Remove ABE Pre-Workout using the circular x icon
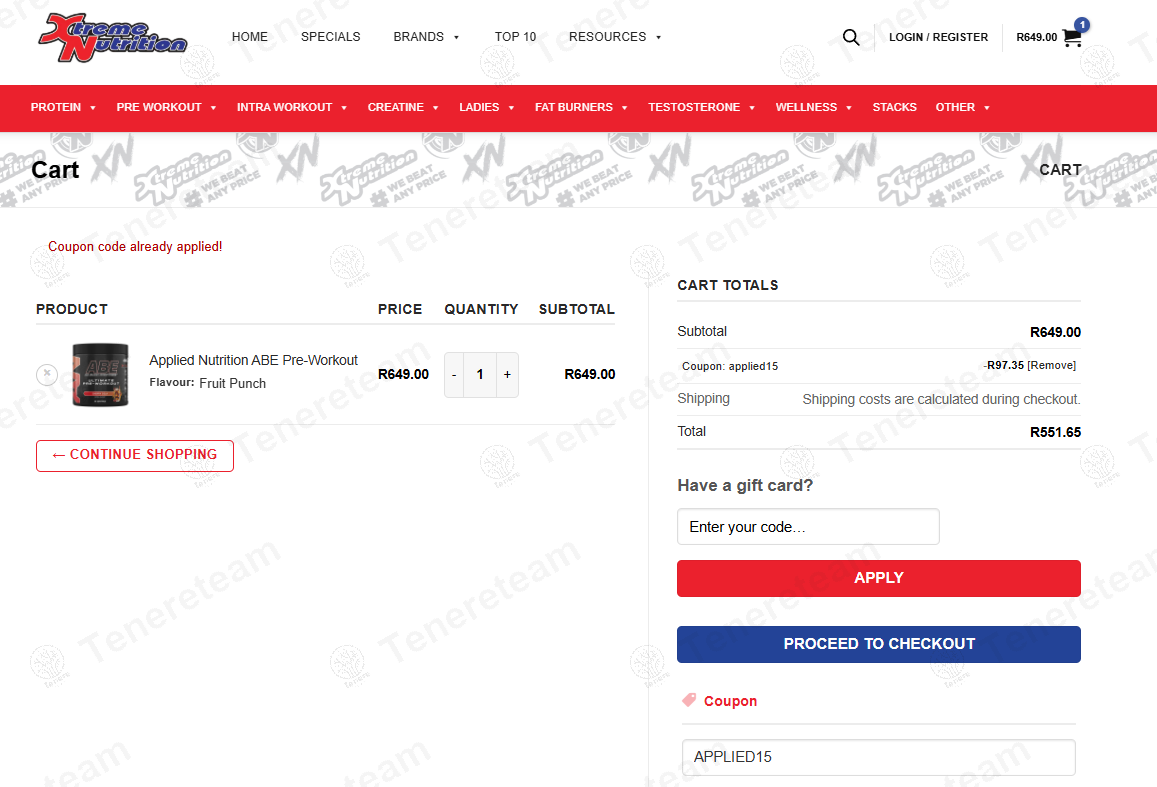Viewport: 1157px width, 787px height. click(47, 374)
